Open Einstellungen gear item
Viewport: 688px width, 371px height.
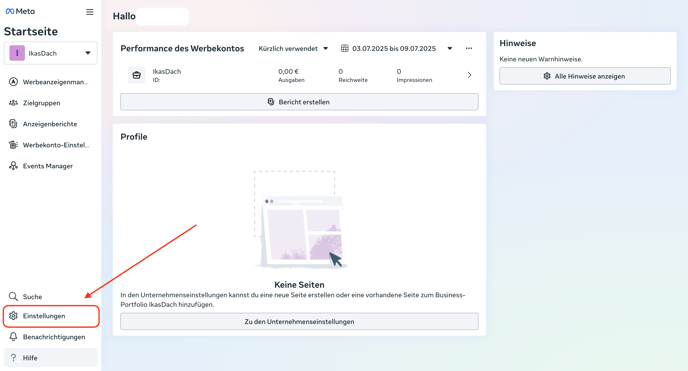[x=50, y=316]
